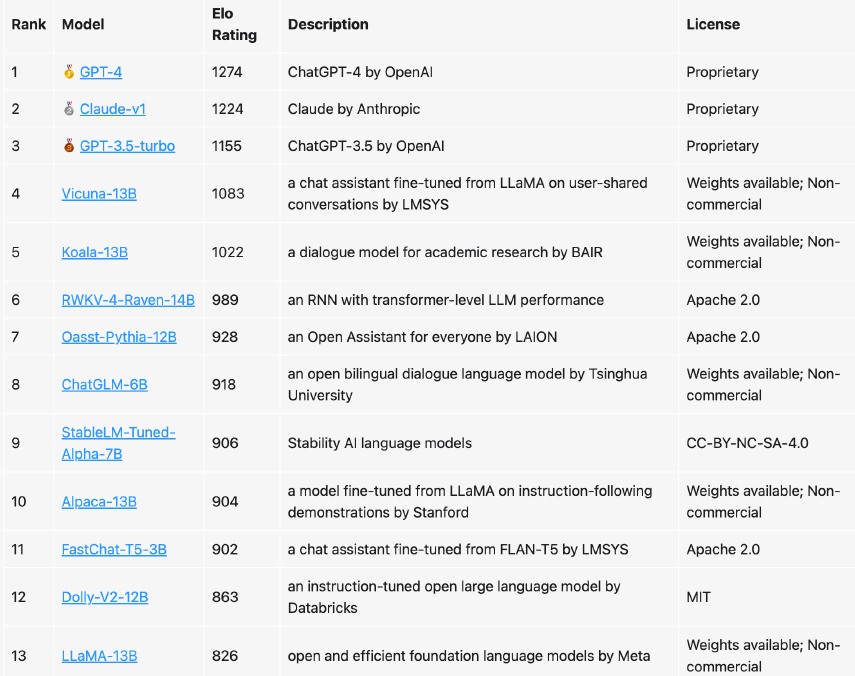Click the License column header
This screenshot has width=855, height=676.
pyautogui.click(x=713, y=24)
